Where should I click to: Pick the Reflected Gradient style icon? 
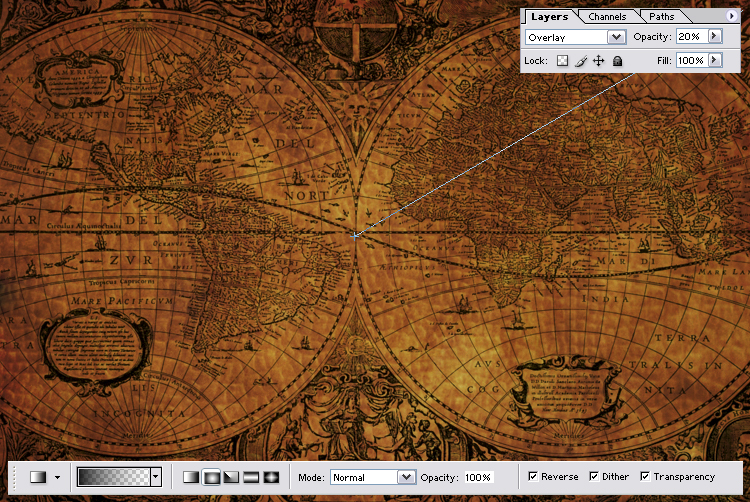[x=250, y=477]
